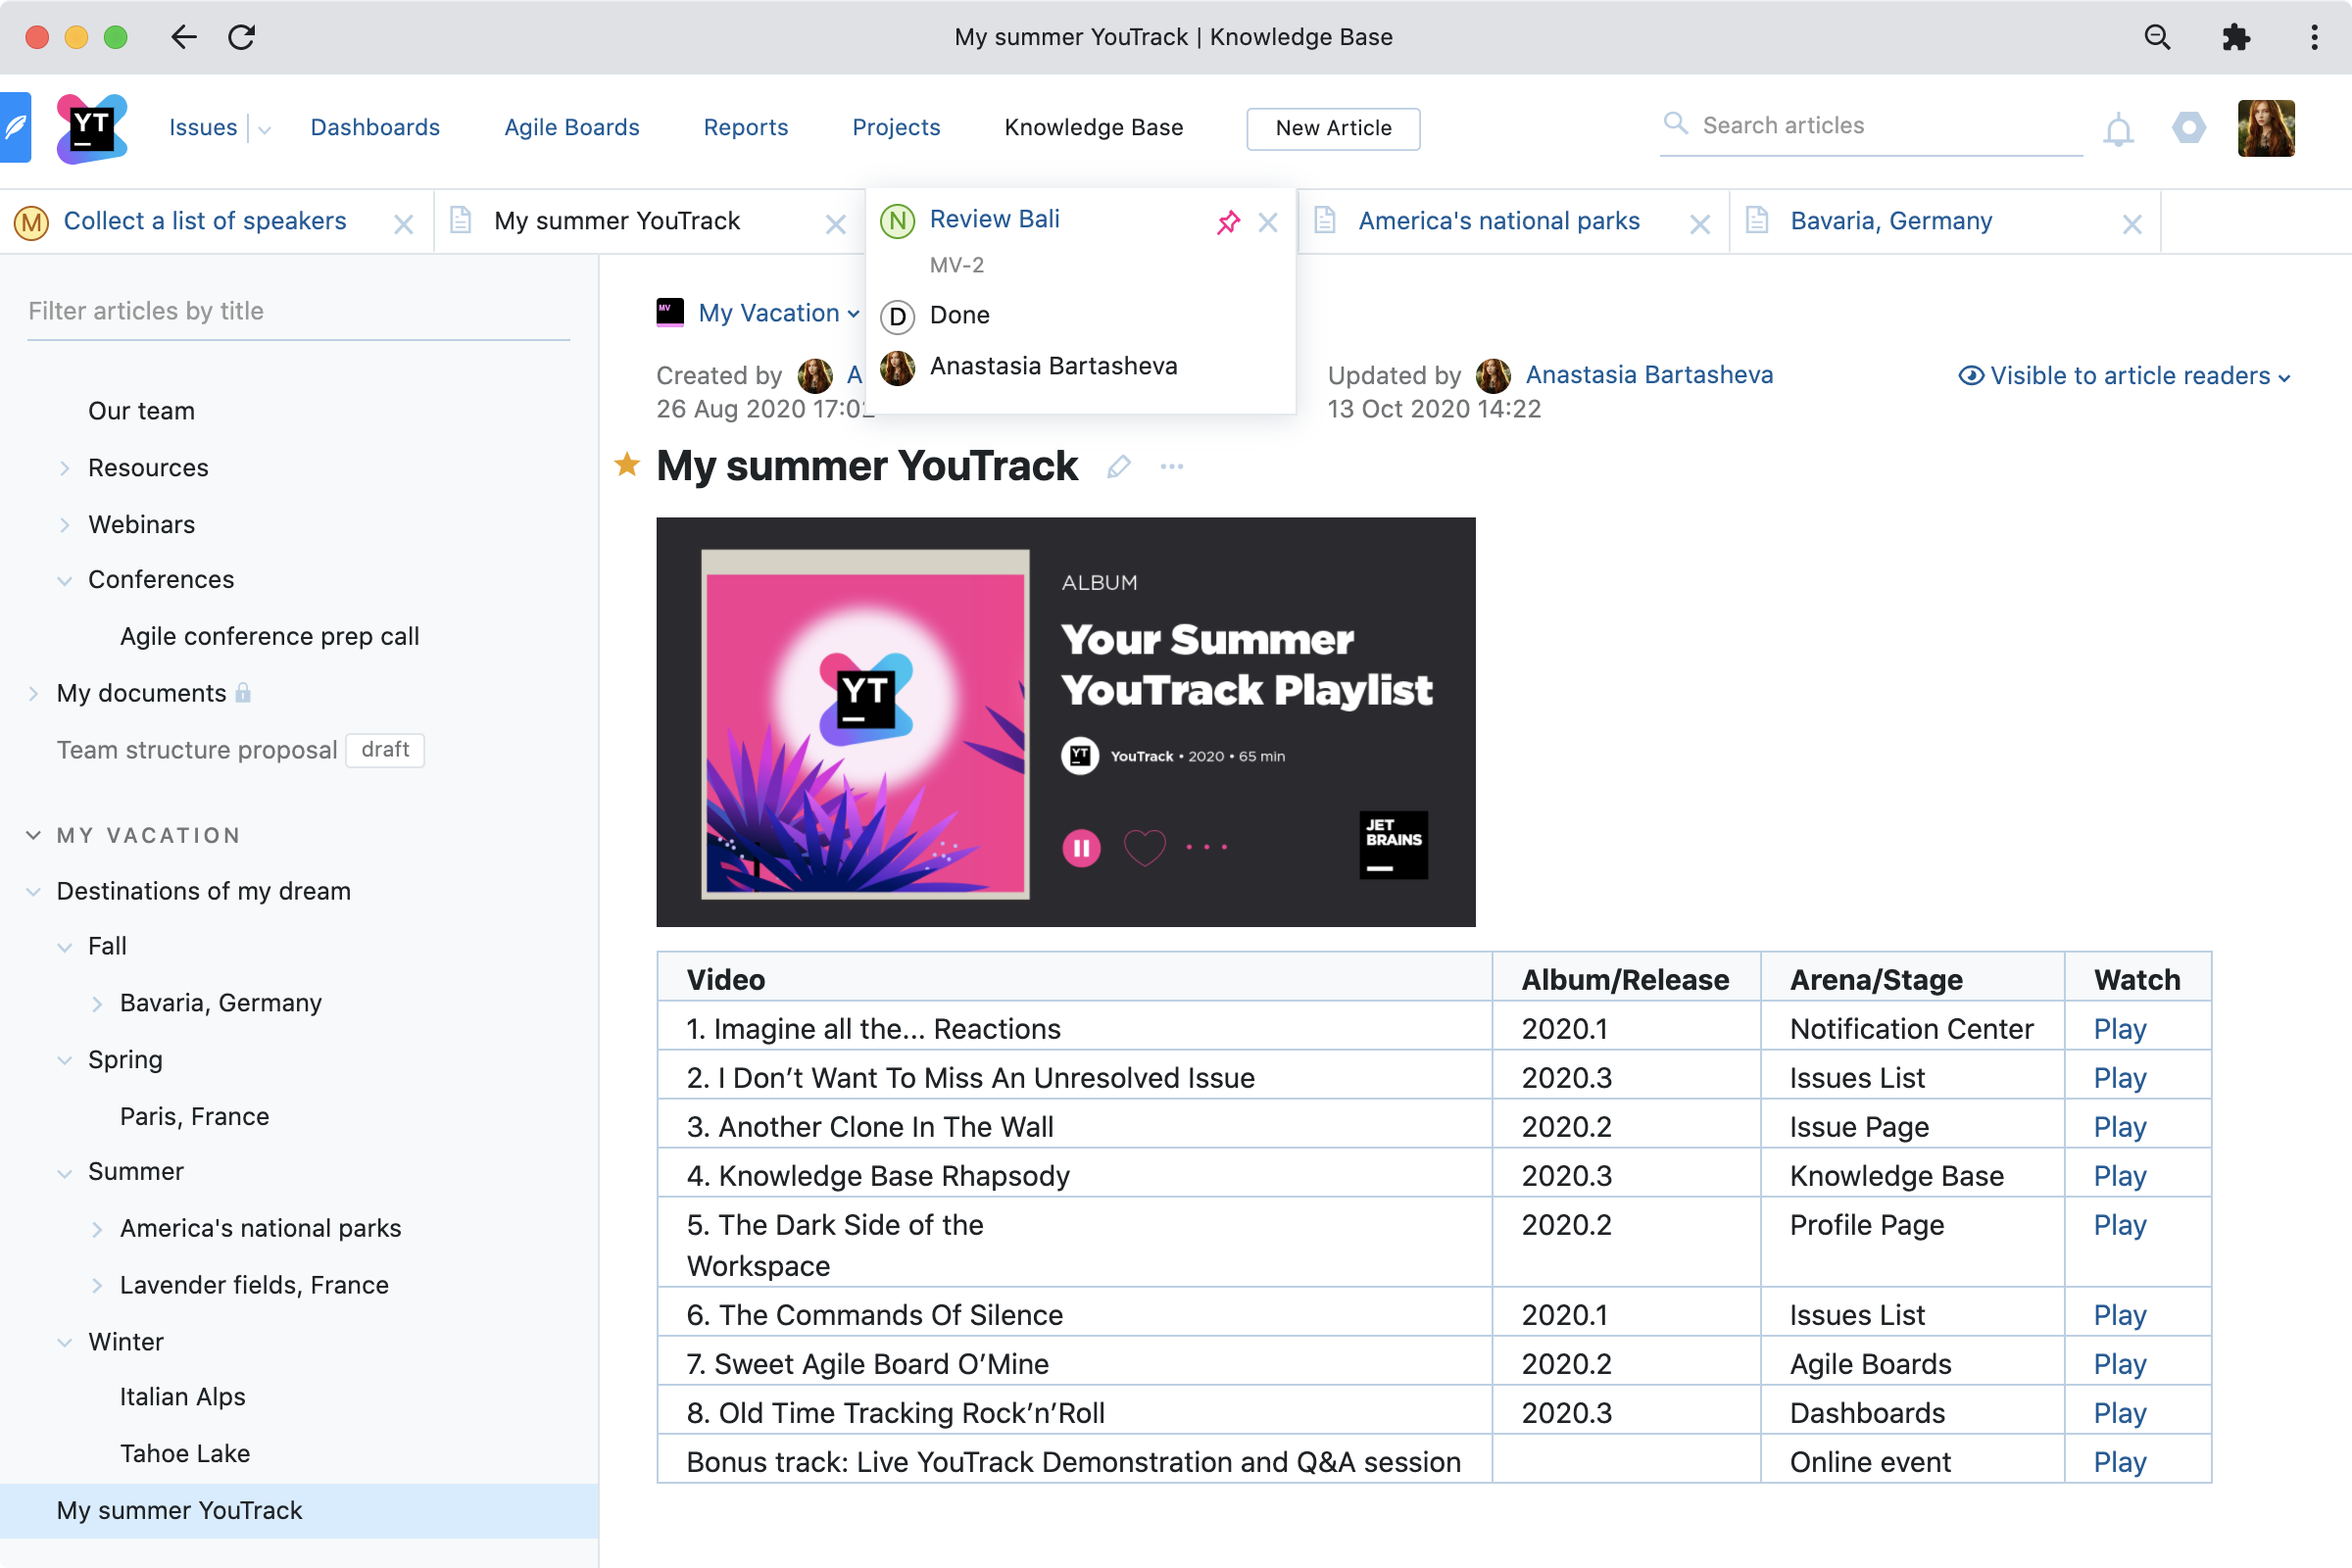2352x1568 pixels.
Task: Click the YouTrack logo icon
Action: (x=92, y=128)
